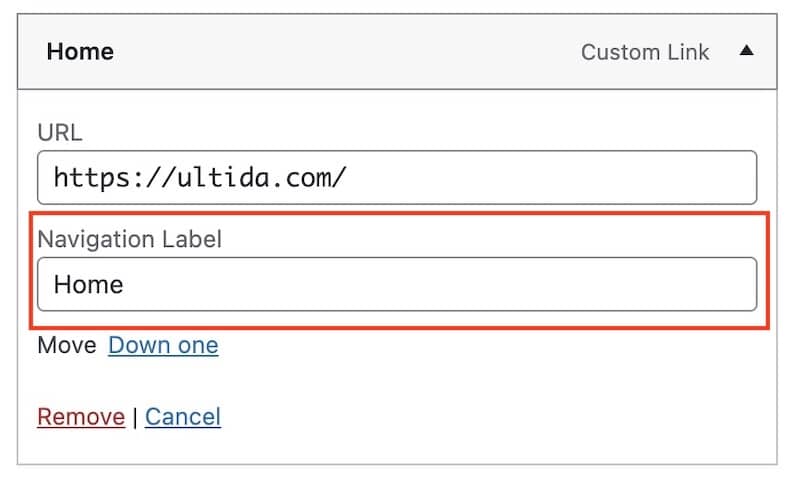
Task: Move the item using the Down one link
Action: click(163, 345)
